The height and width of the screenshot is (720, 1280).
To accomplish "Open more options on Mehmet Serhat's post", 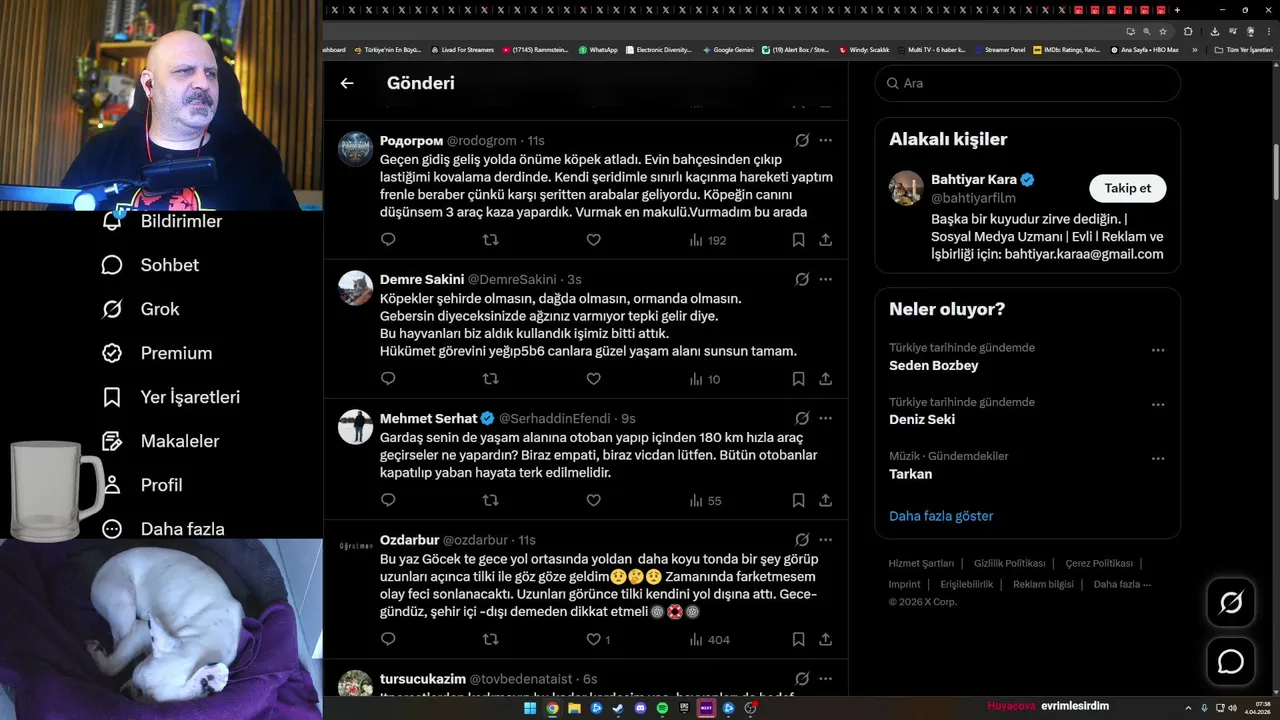I will [x=826, y=418].
